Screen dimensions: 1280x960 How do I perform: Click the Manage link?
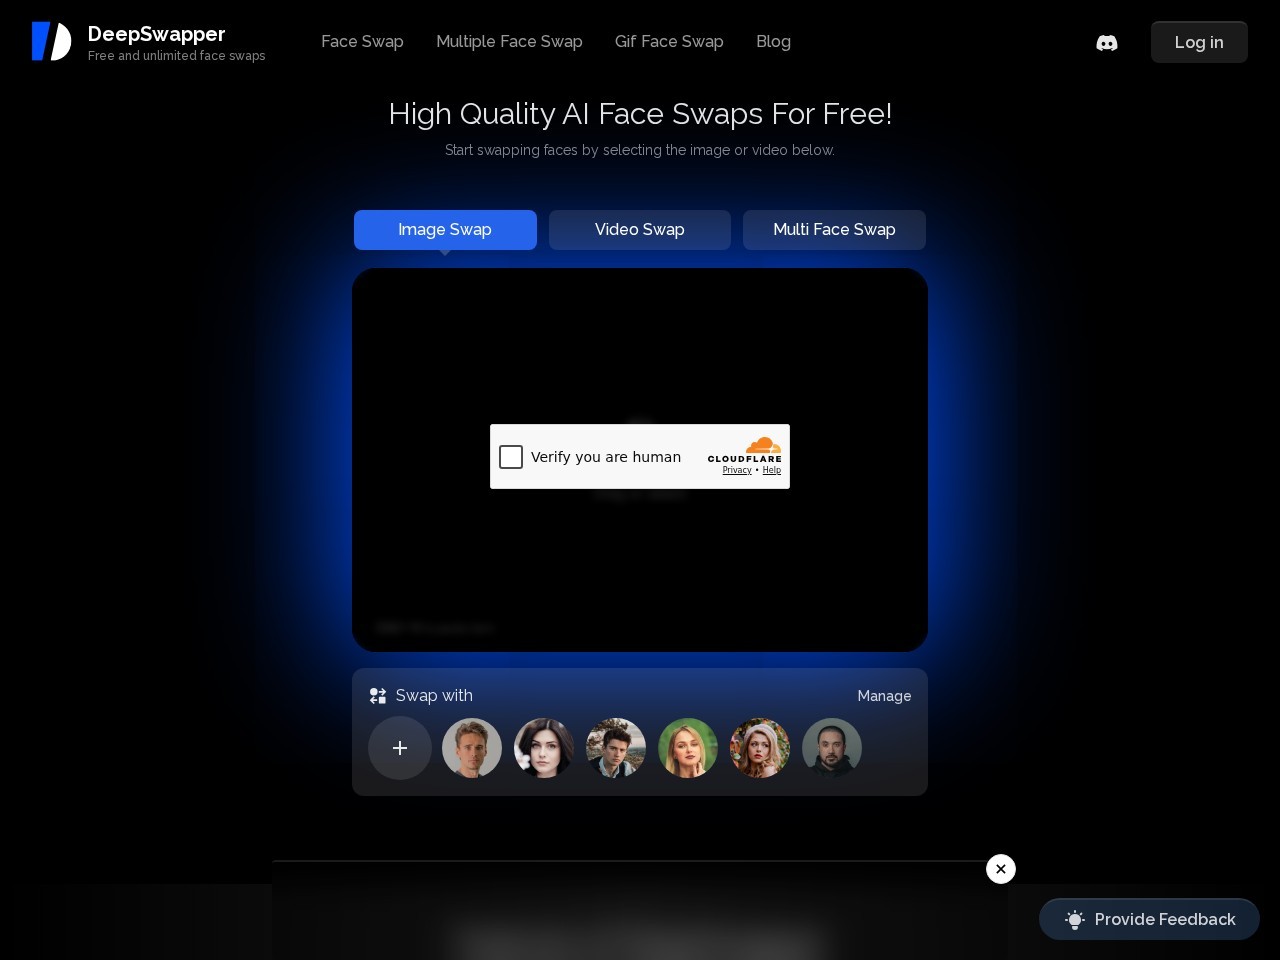884,696
